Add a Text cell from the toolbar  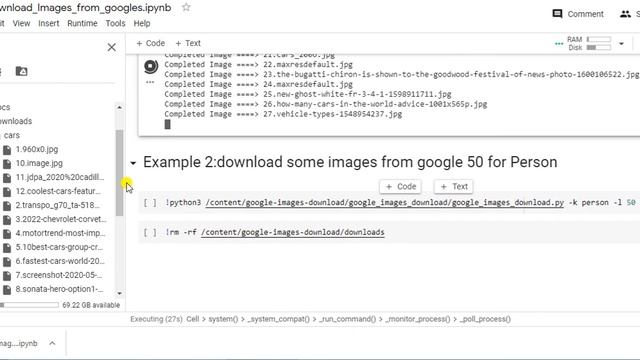188,43
